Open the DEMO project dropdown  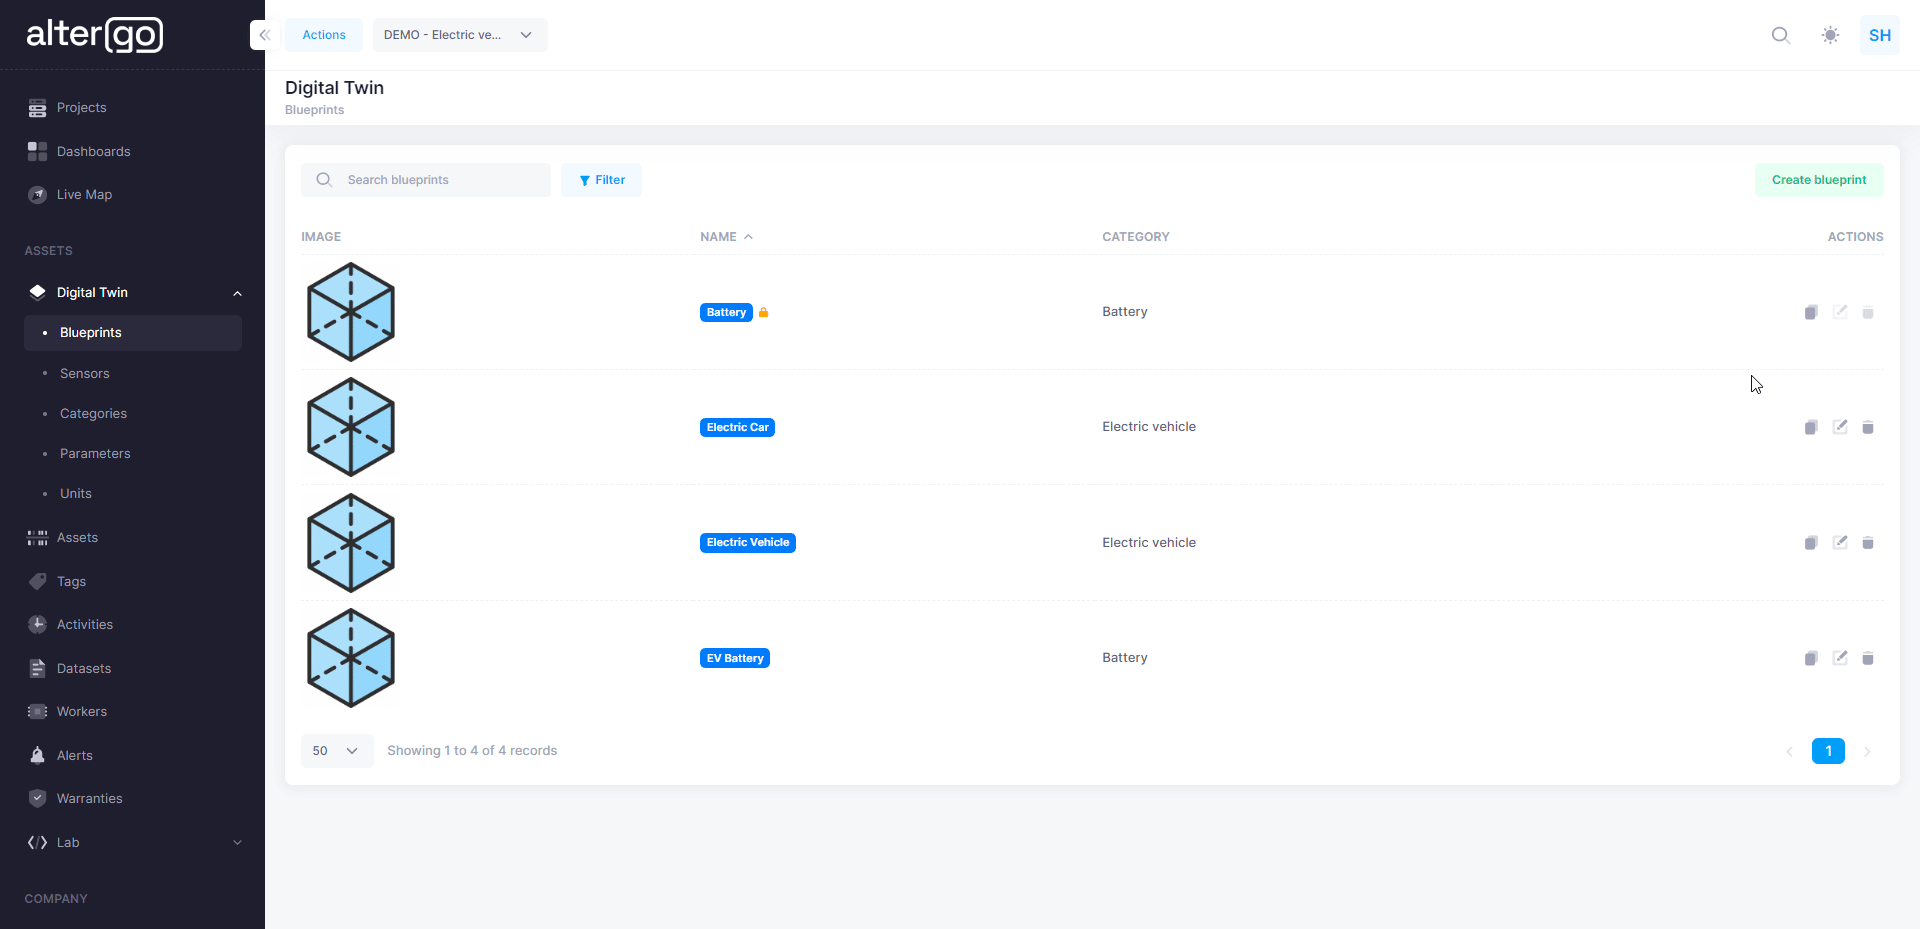pos(459,35)
